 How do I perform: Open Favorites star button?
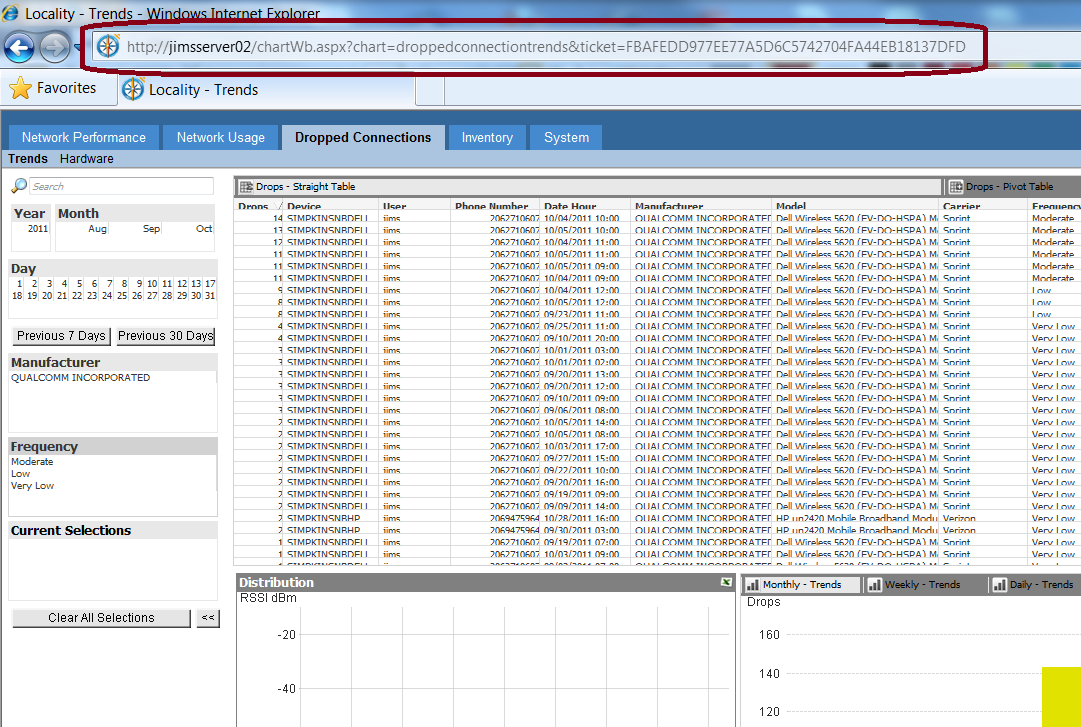54,88
